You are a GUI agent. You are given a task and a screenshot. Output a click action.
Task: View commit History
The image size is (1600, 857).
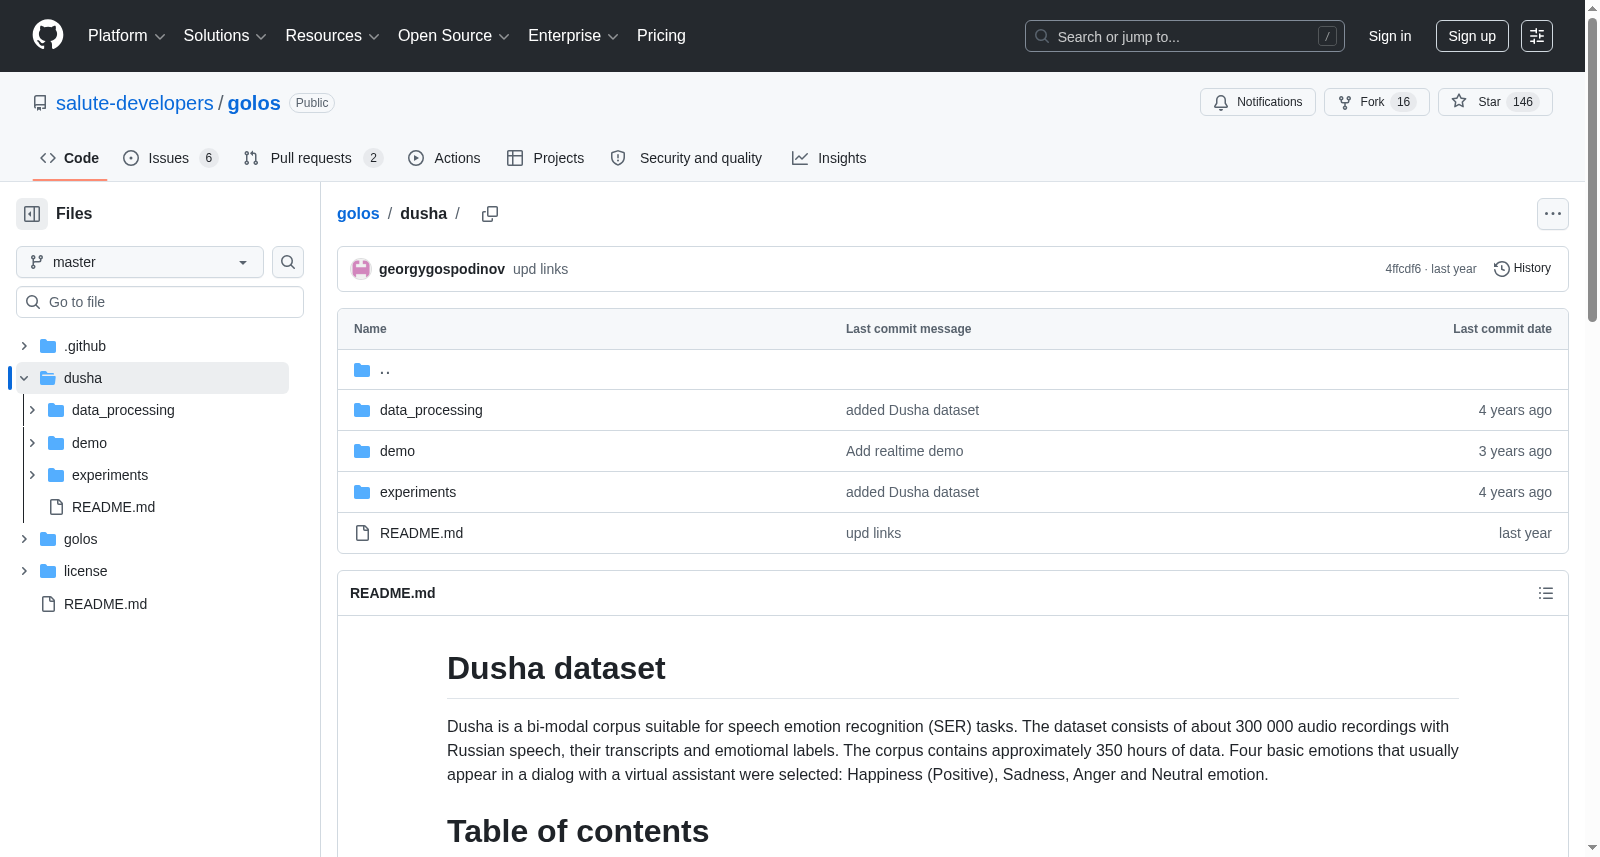click(1522, 269)
